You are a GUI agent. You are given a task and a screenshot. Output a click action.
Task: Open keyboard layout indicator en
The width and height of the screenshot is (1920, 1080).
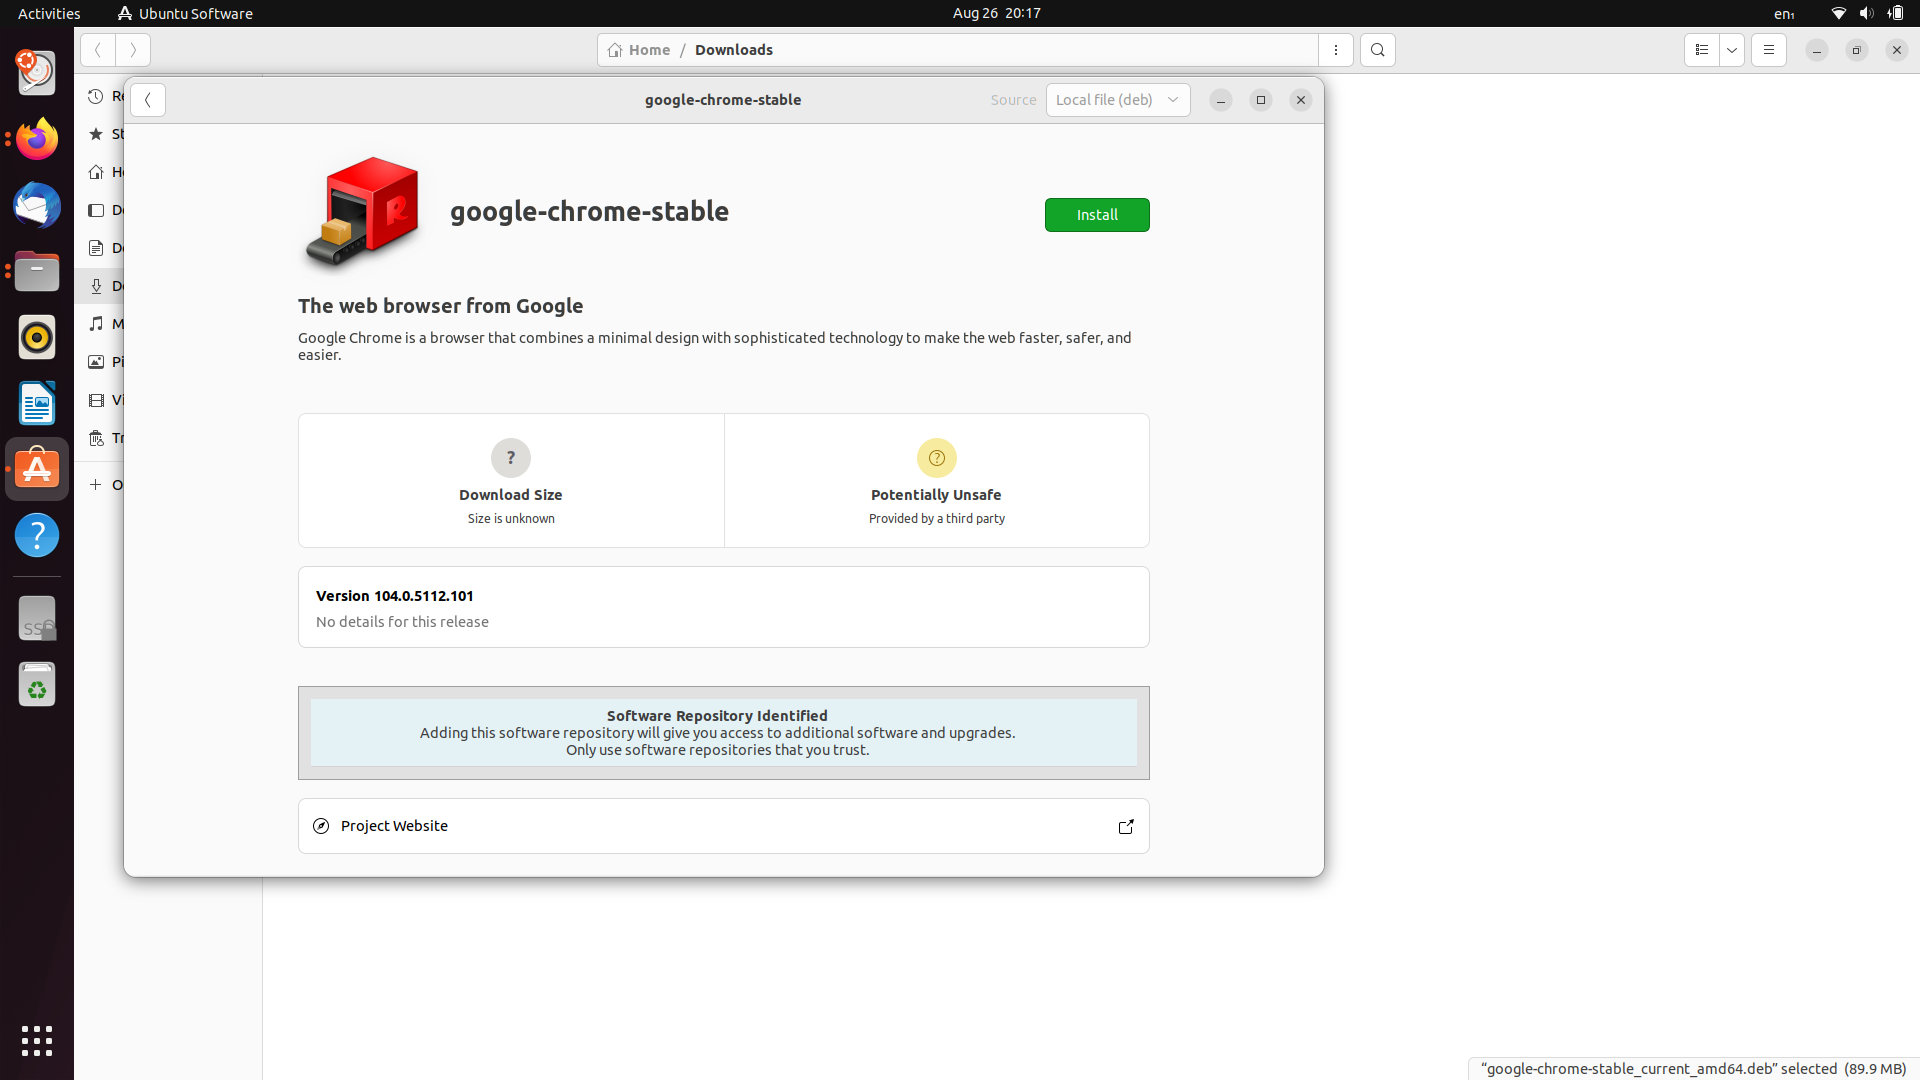[1784, 13]
